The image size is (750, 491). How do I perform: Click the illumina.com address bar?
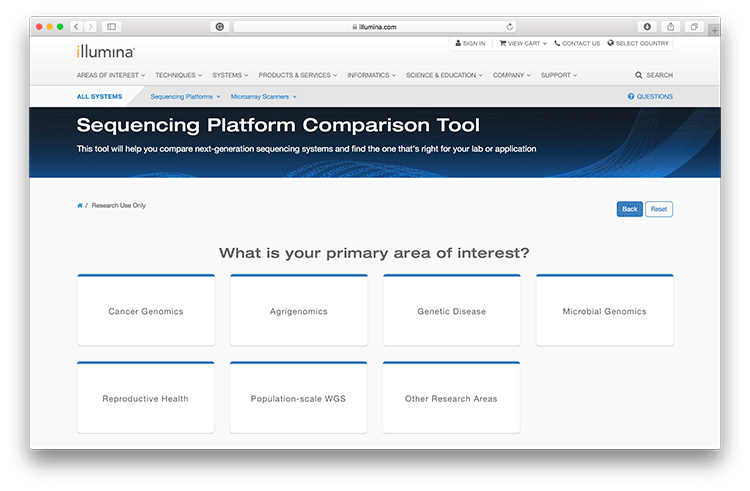tap(375, 27)
